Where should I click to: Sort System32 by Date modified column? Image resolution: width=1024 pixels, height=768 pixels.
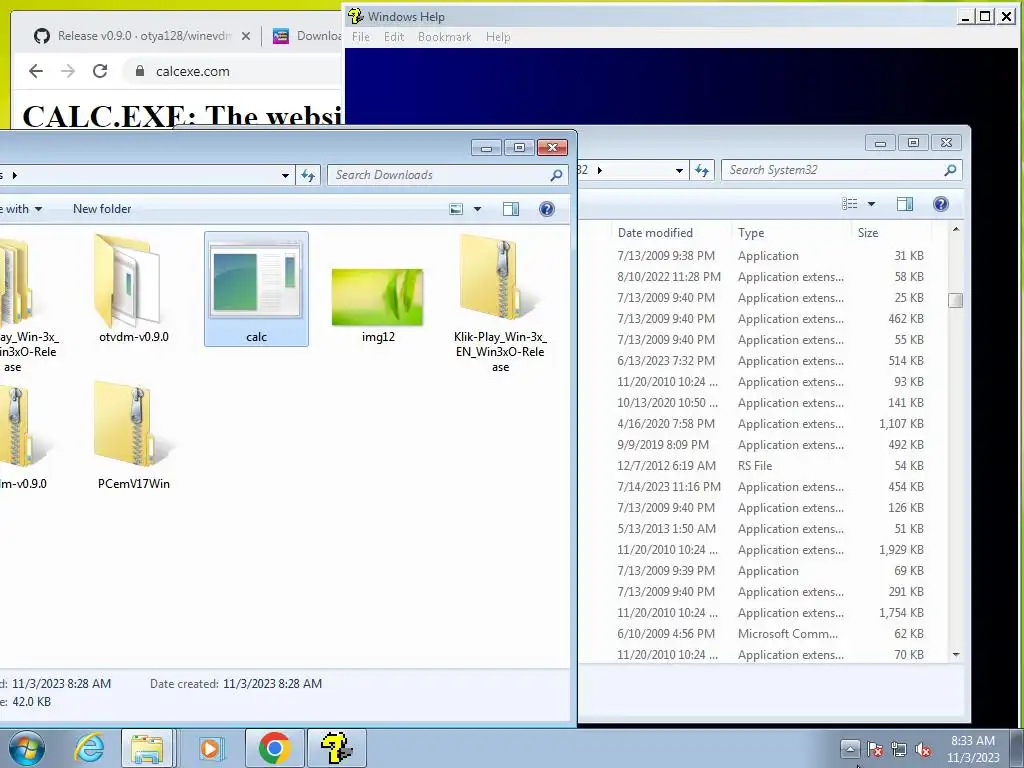point(671,232)
